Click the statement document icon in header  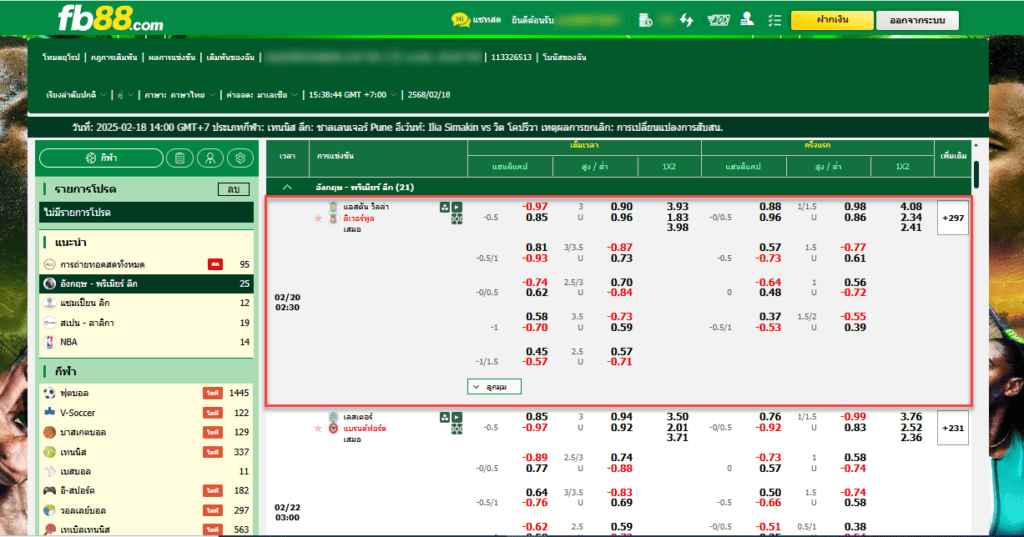point(645,20)
